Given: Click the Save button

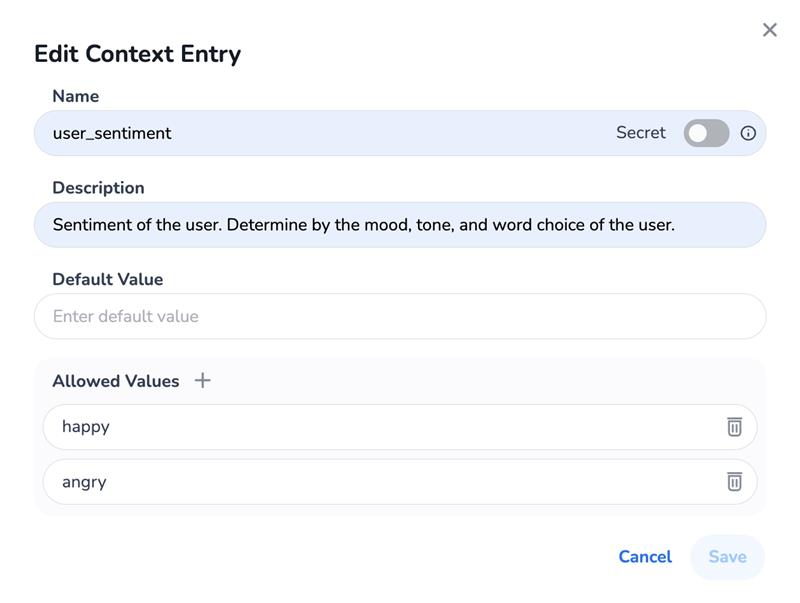Looking at the screenshot, I should pyautogui.click(x=727, y=557).
